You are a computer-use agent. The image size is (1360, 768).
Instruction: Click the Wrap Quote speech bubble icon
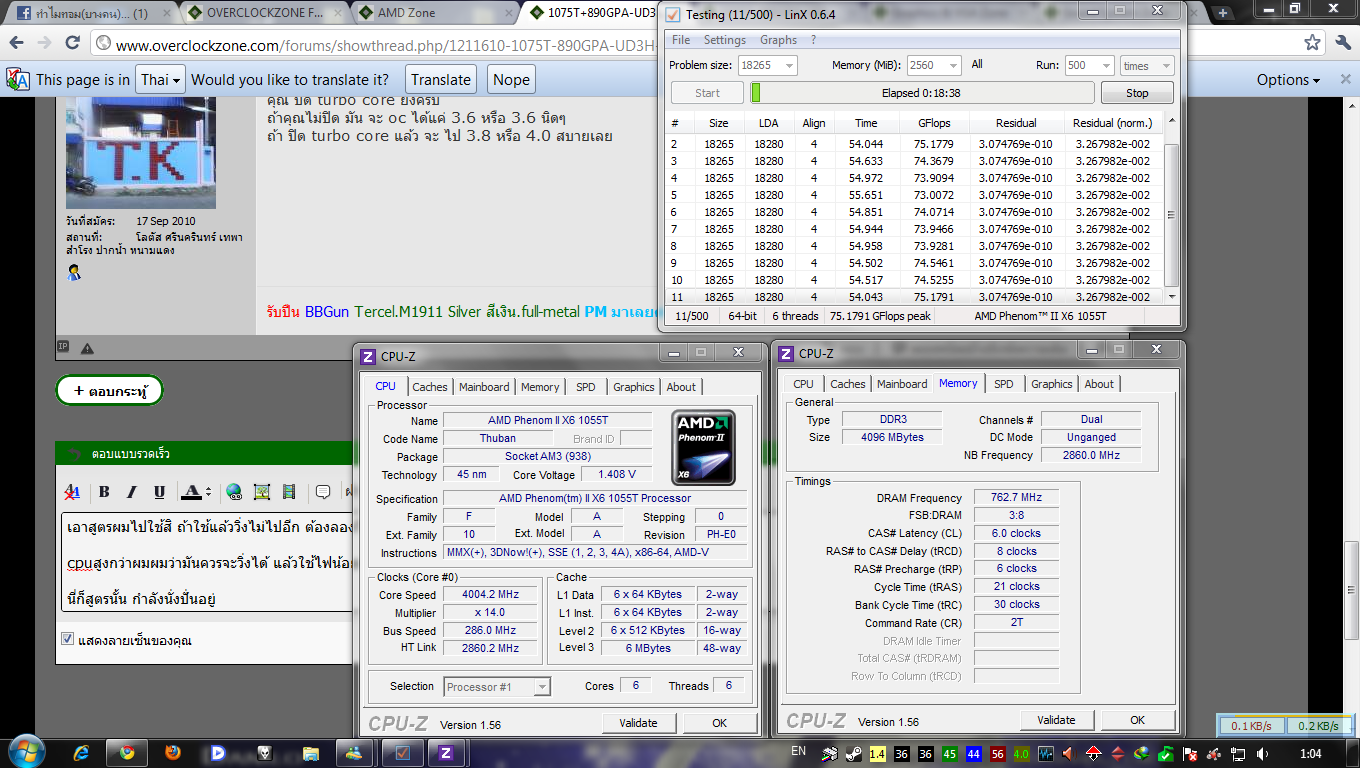pos(323,492)
